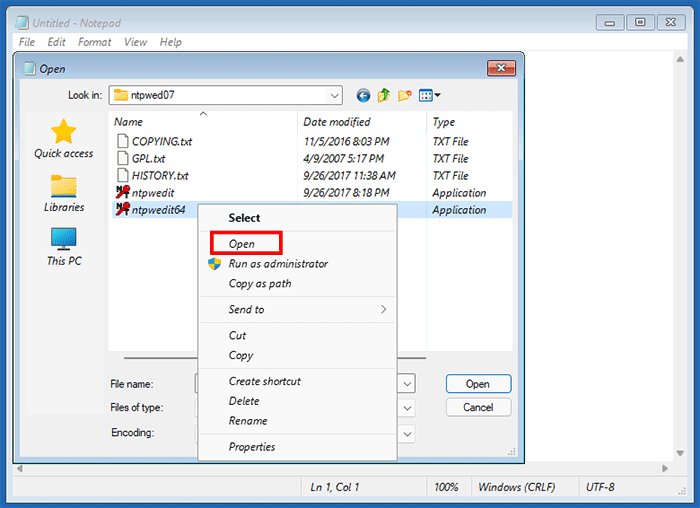The height and width of the screenshot is (508, 700).
Task: Choose Select in the context menu
Action: [x=244, y=218]
